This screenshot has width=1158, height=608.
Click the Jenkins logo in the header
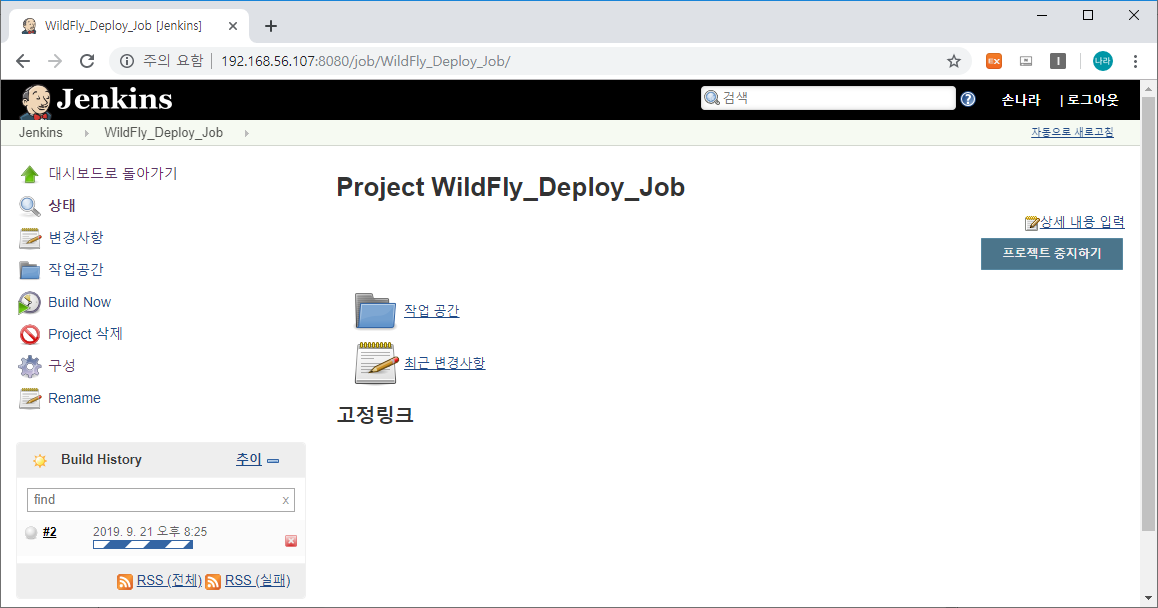tap(96, 100)
